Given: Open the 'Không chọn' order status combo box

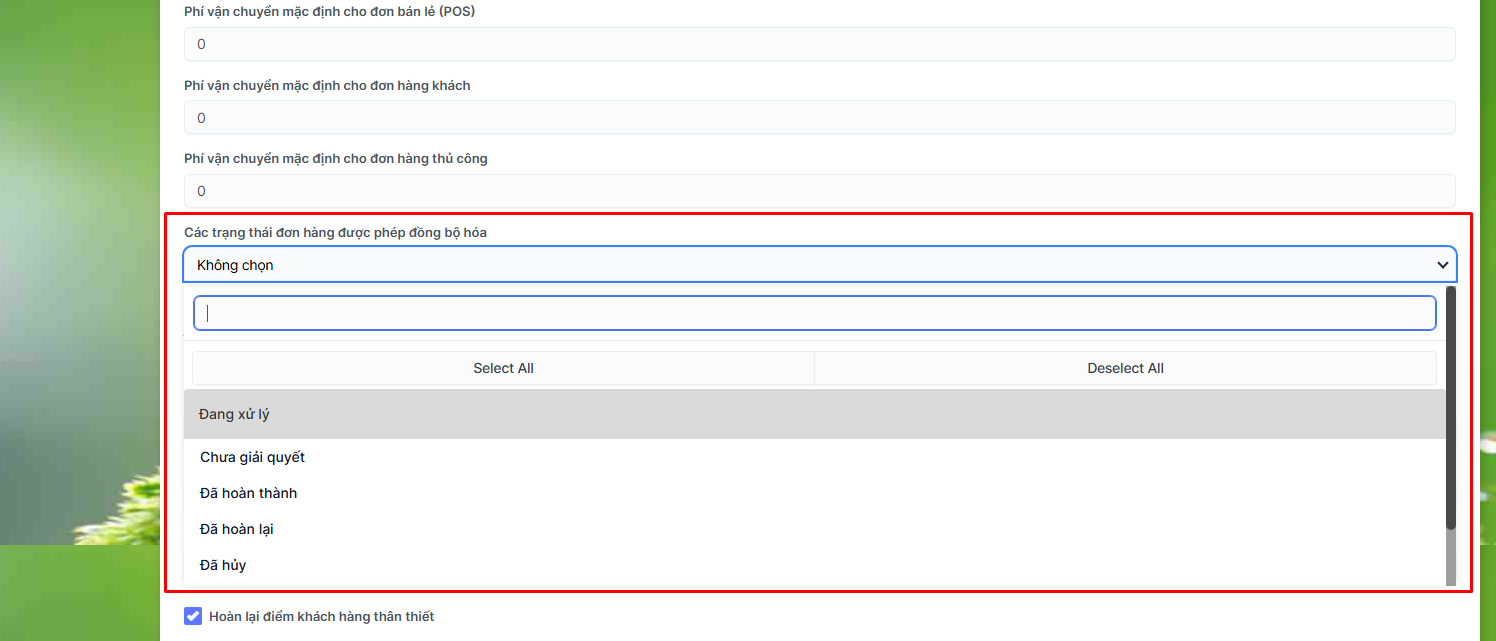Looking at the screenshot, I should point(800,265).
